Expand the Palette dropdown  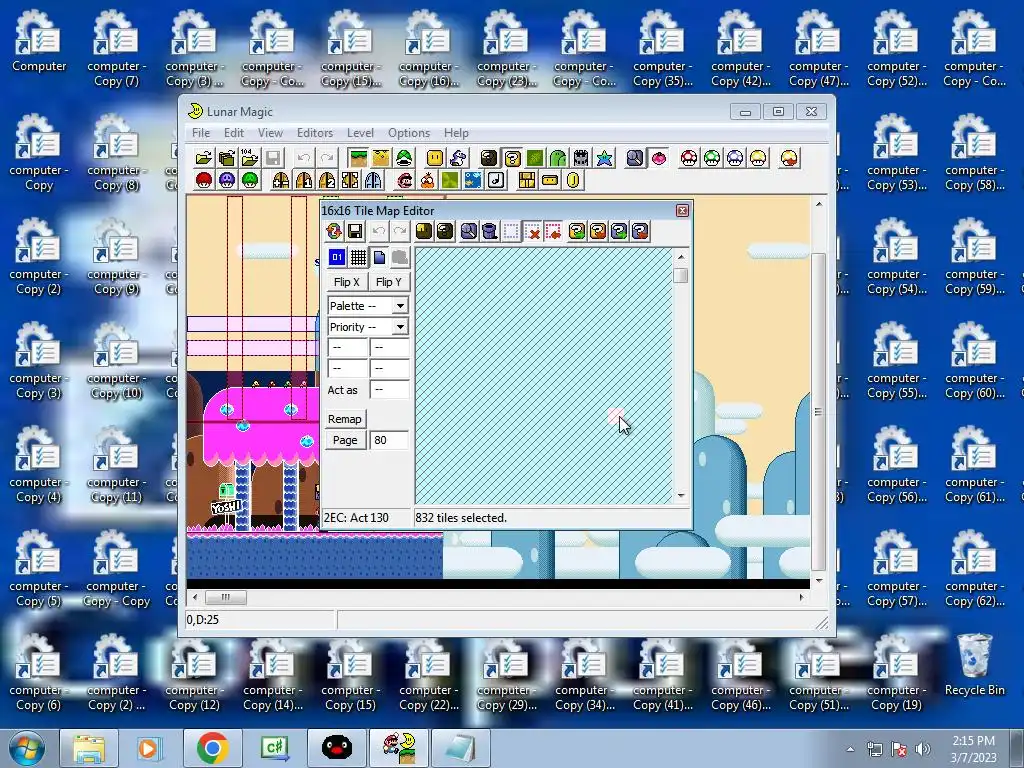click(400, 306)
